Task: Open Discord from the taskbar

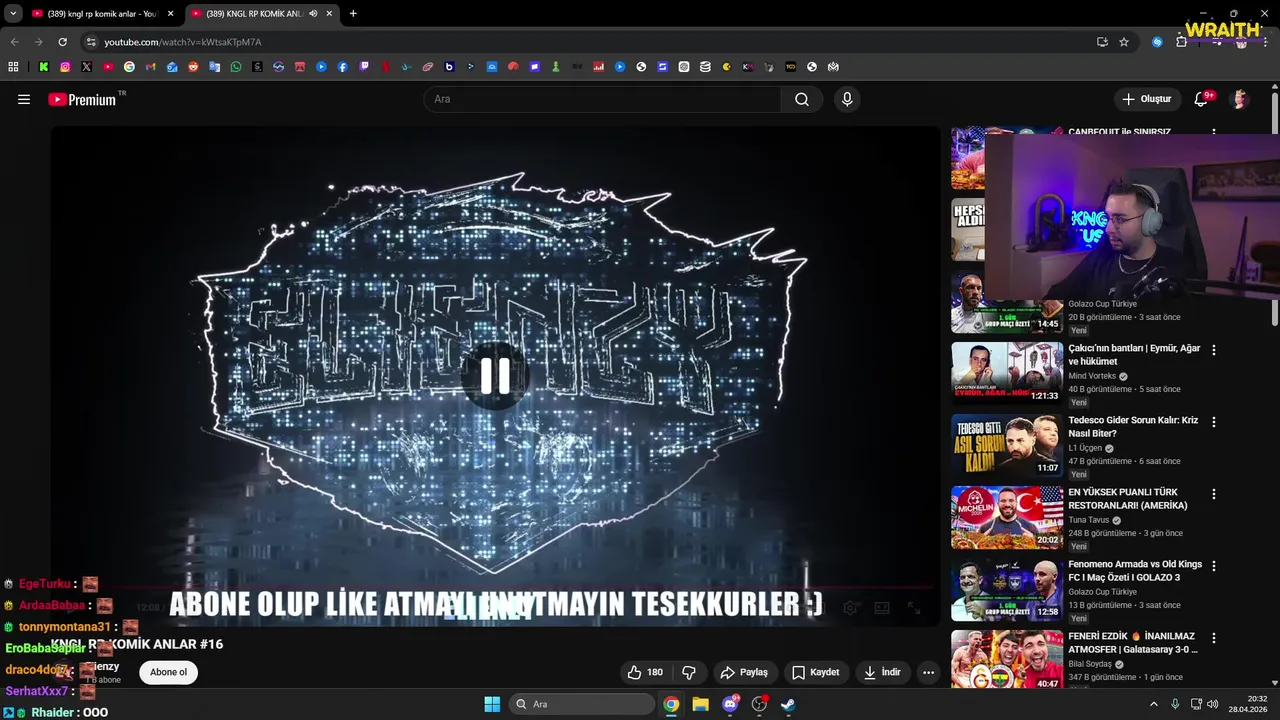Action: click(x=730, y=704)
